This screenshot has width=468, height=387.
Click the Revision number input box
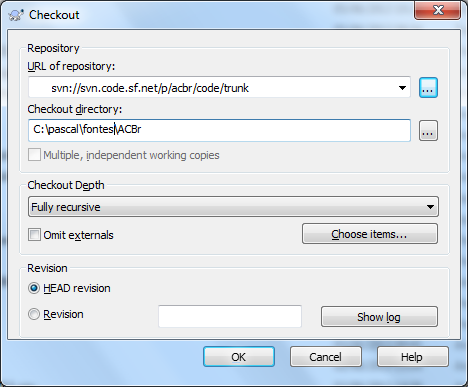(x=230, y=316)
